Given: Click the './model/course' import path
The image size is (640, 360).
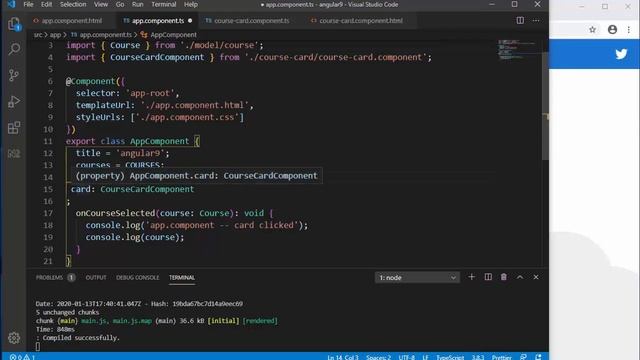Looking at the screenshot, I should click(219, 45).
